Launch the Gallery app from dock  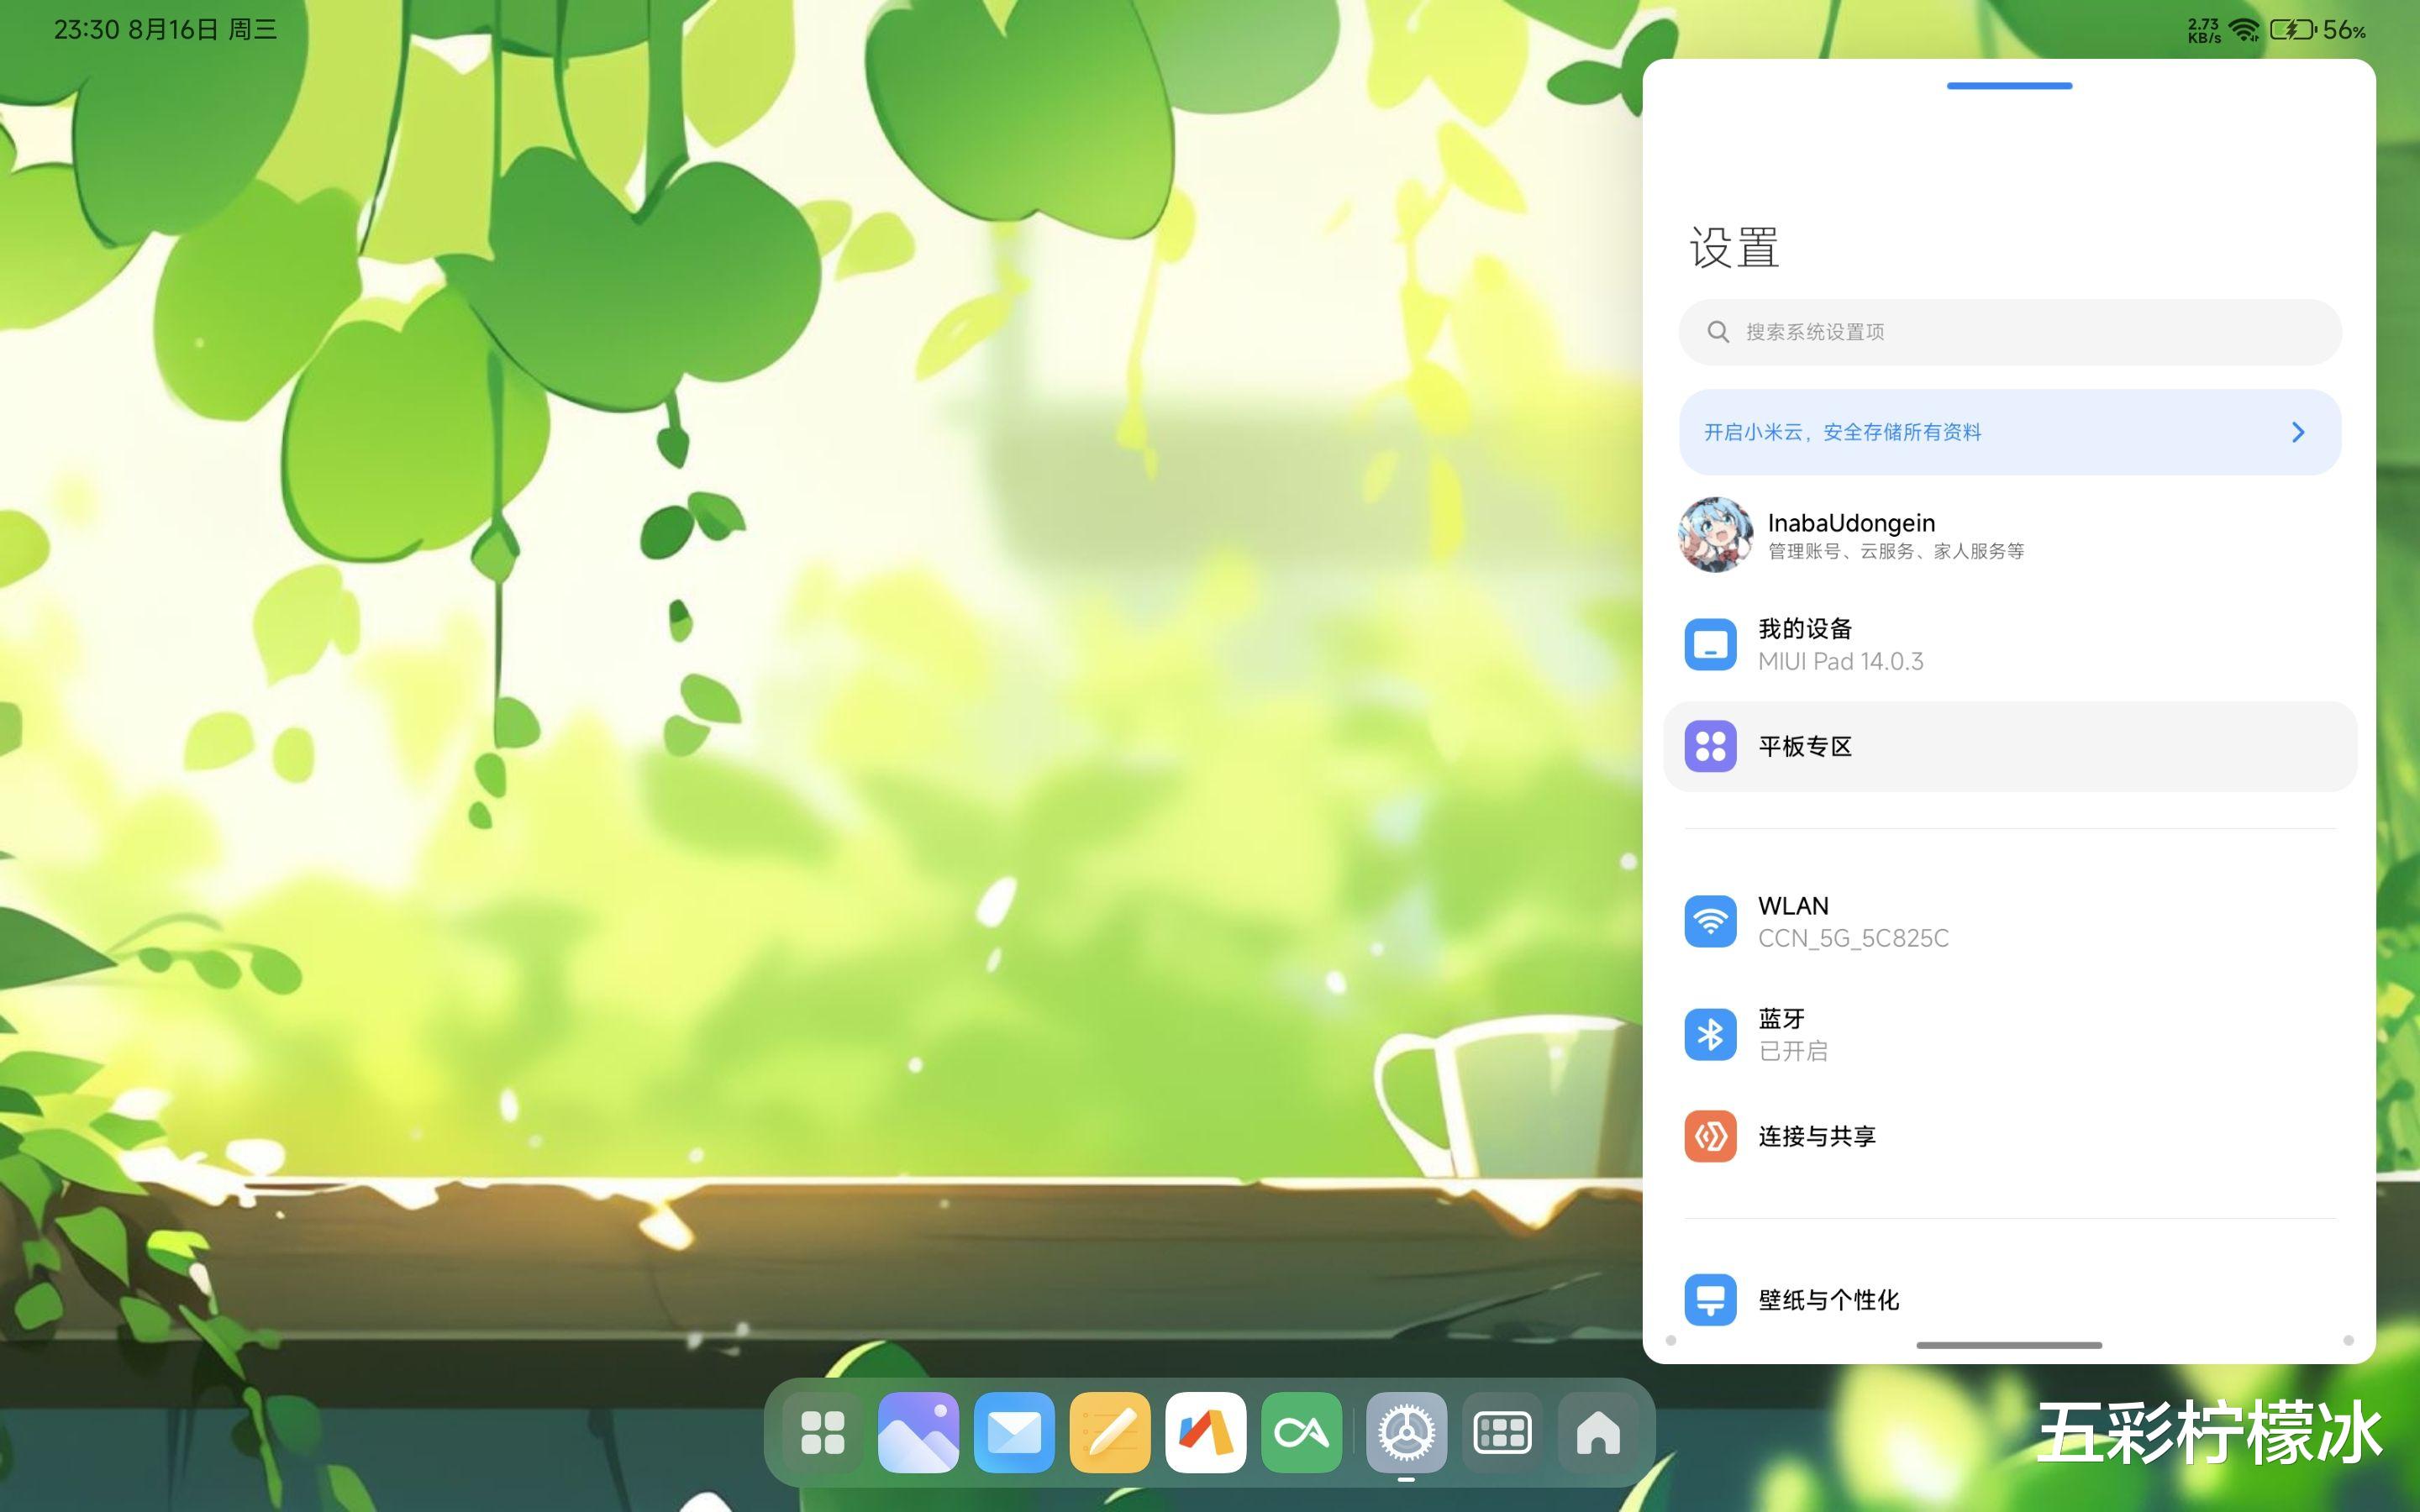918,1432
